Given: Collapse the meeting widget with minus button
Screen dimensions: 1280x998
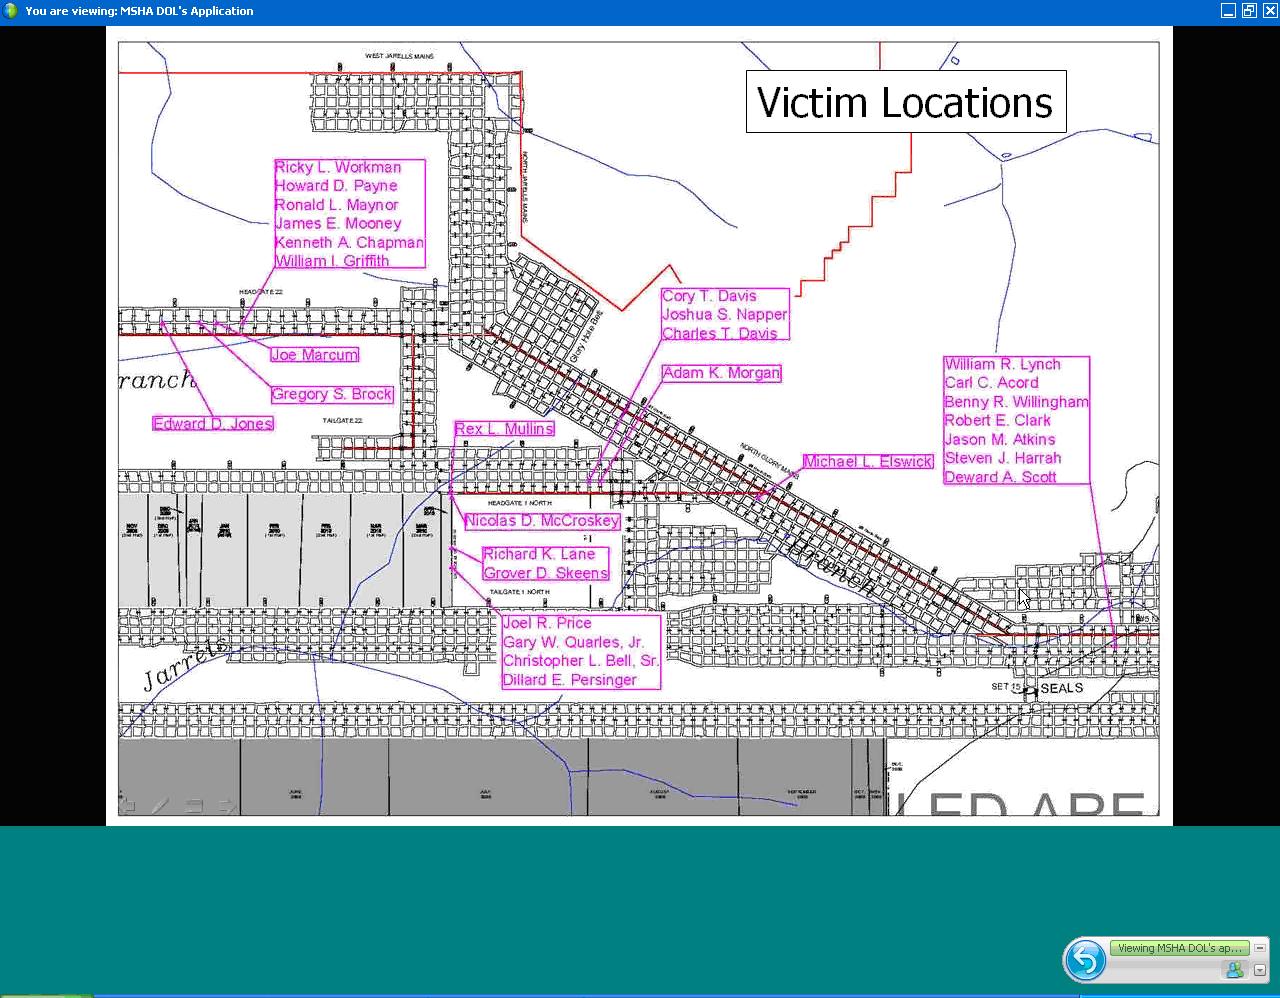Looking at the screenshot, I should tap(1260, 948).
